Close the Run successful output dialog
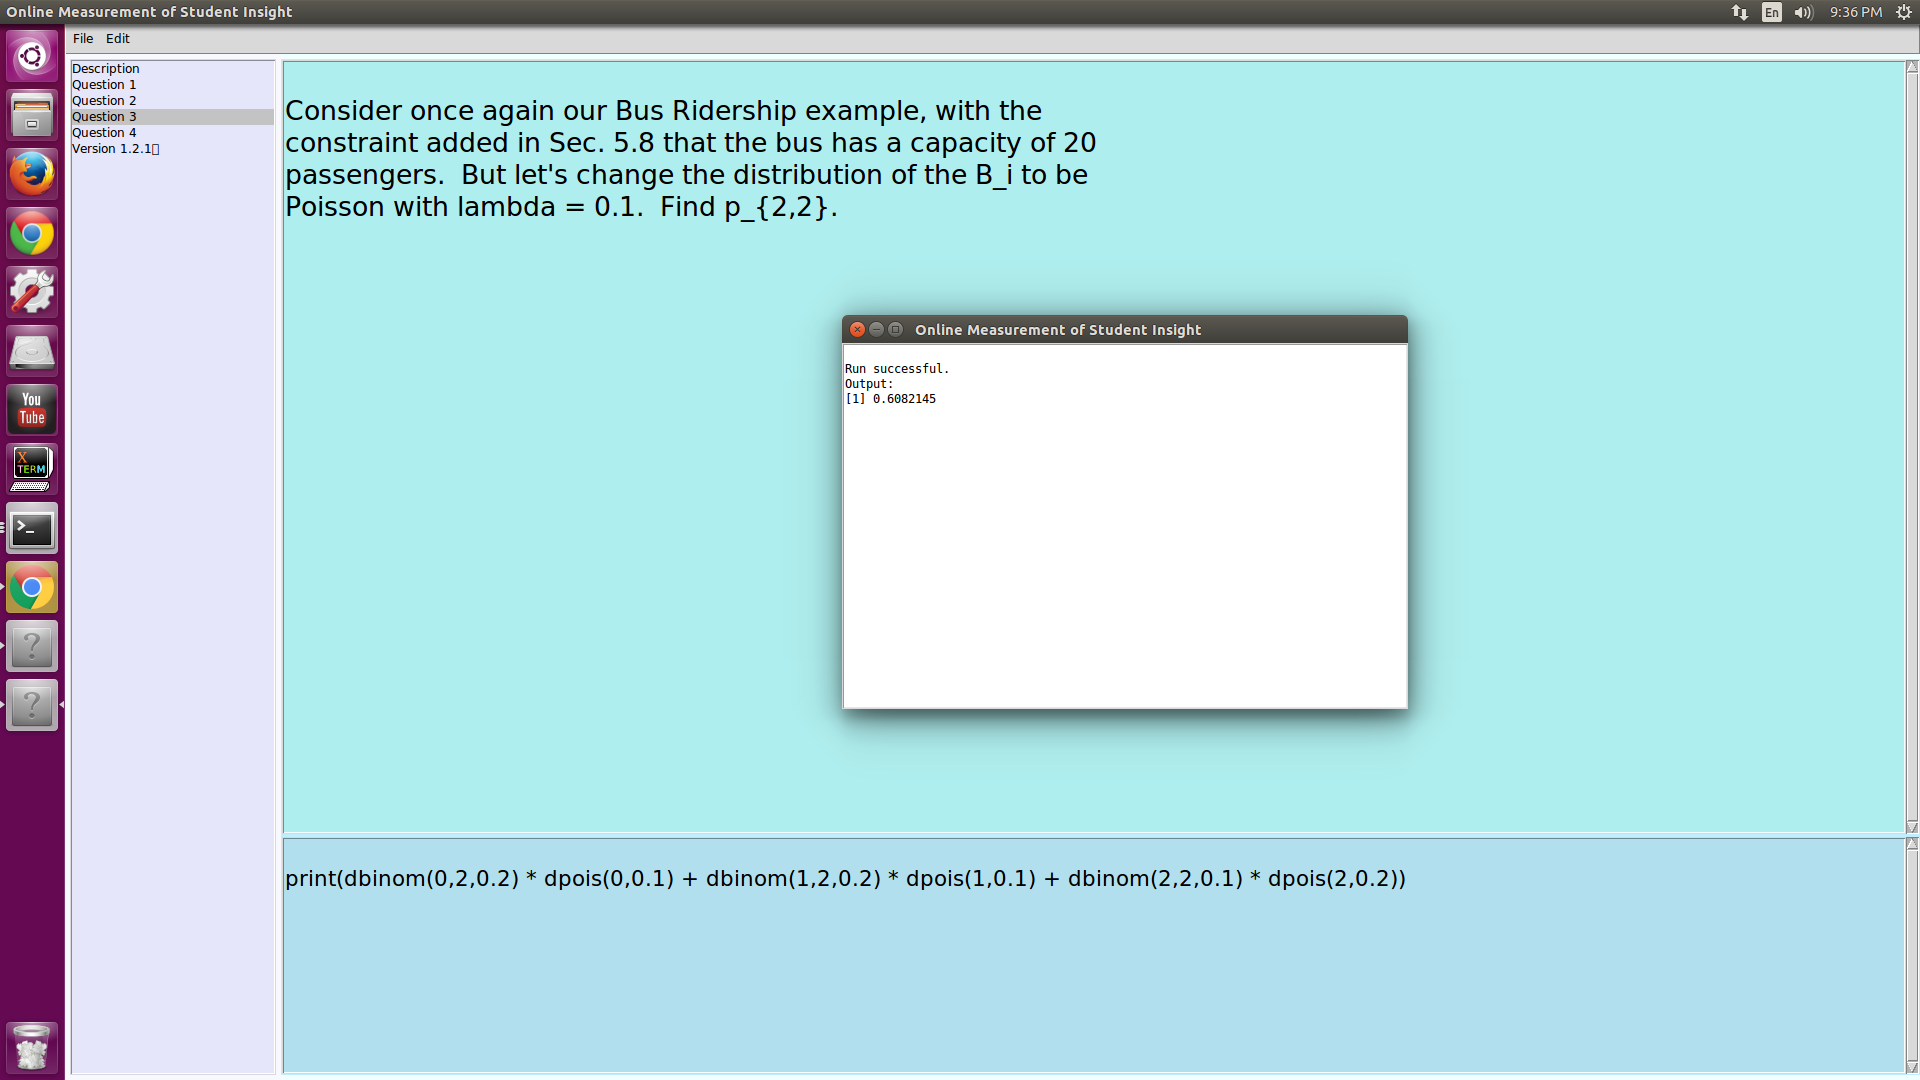Viewport: 1920px width, 1080px height. pyautogui.click(x=857, y=330)
